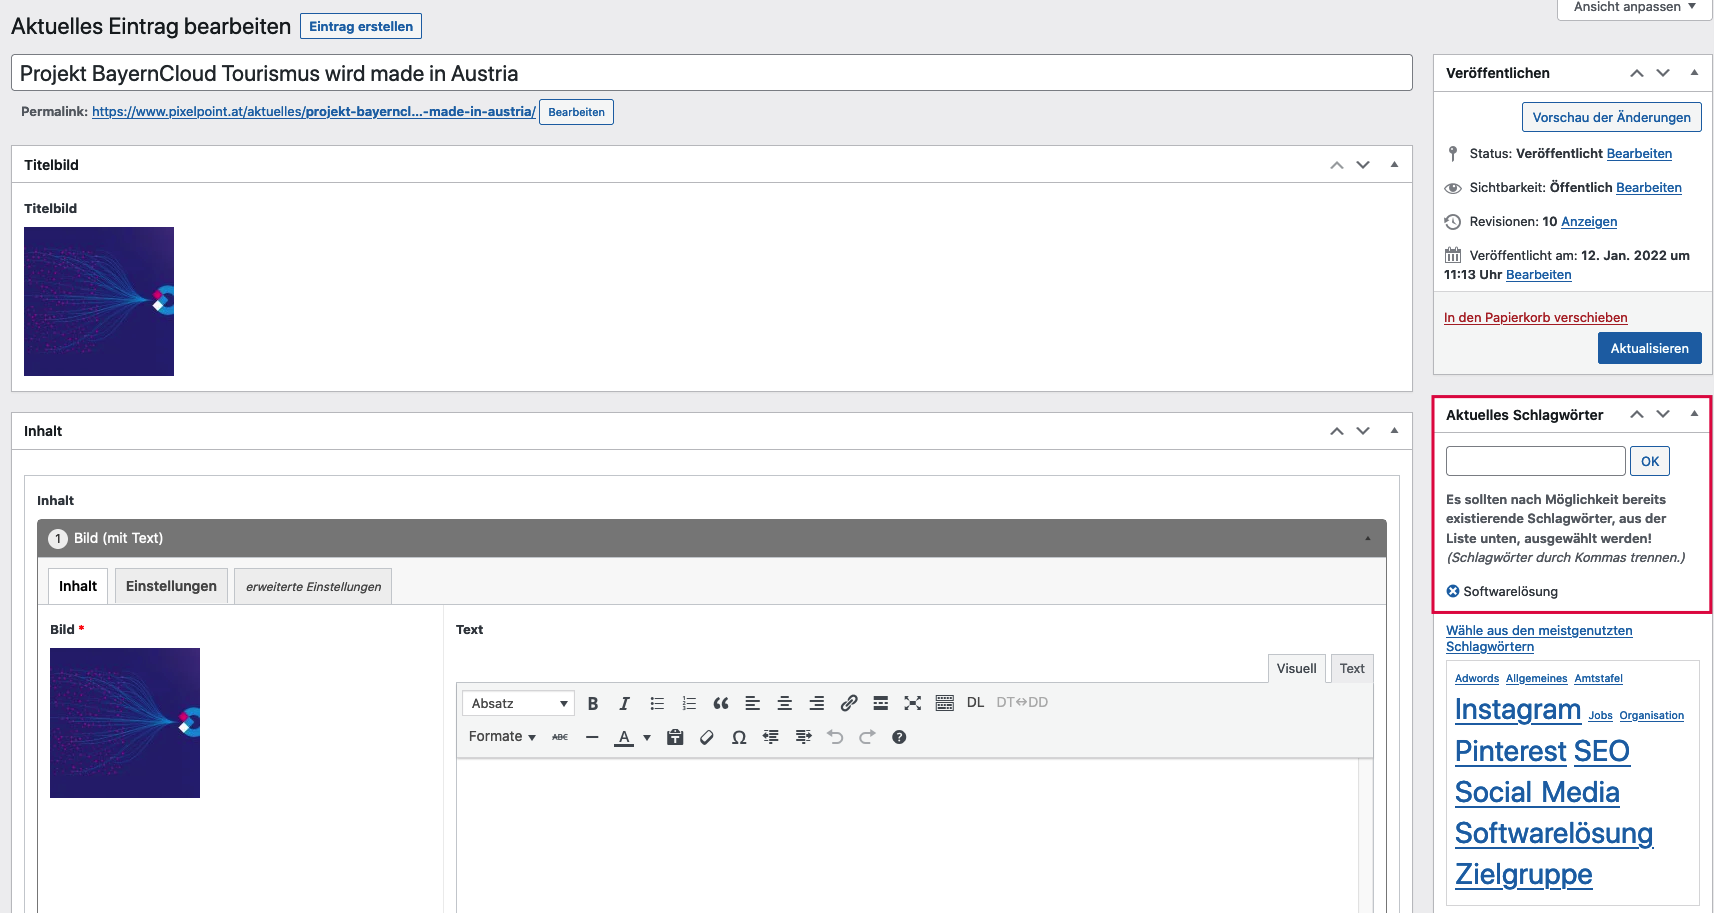Switch editor to Text tab
Screen dimensions: 1714x913
click(x=1352, y=669)
